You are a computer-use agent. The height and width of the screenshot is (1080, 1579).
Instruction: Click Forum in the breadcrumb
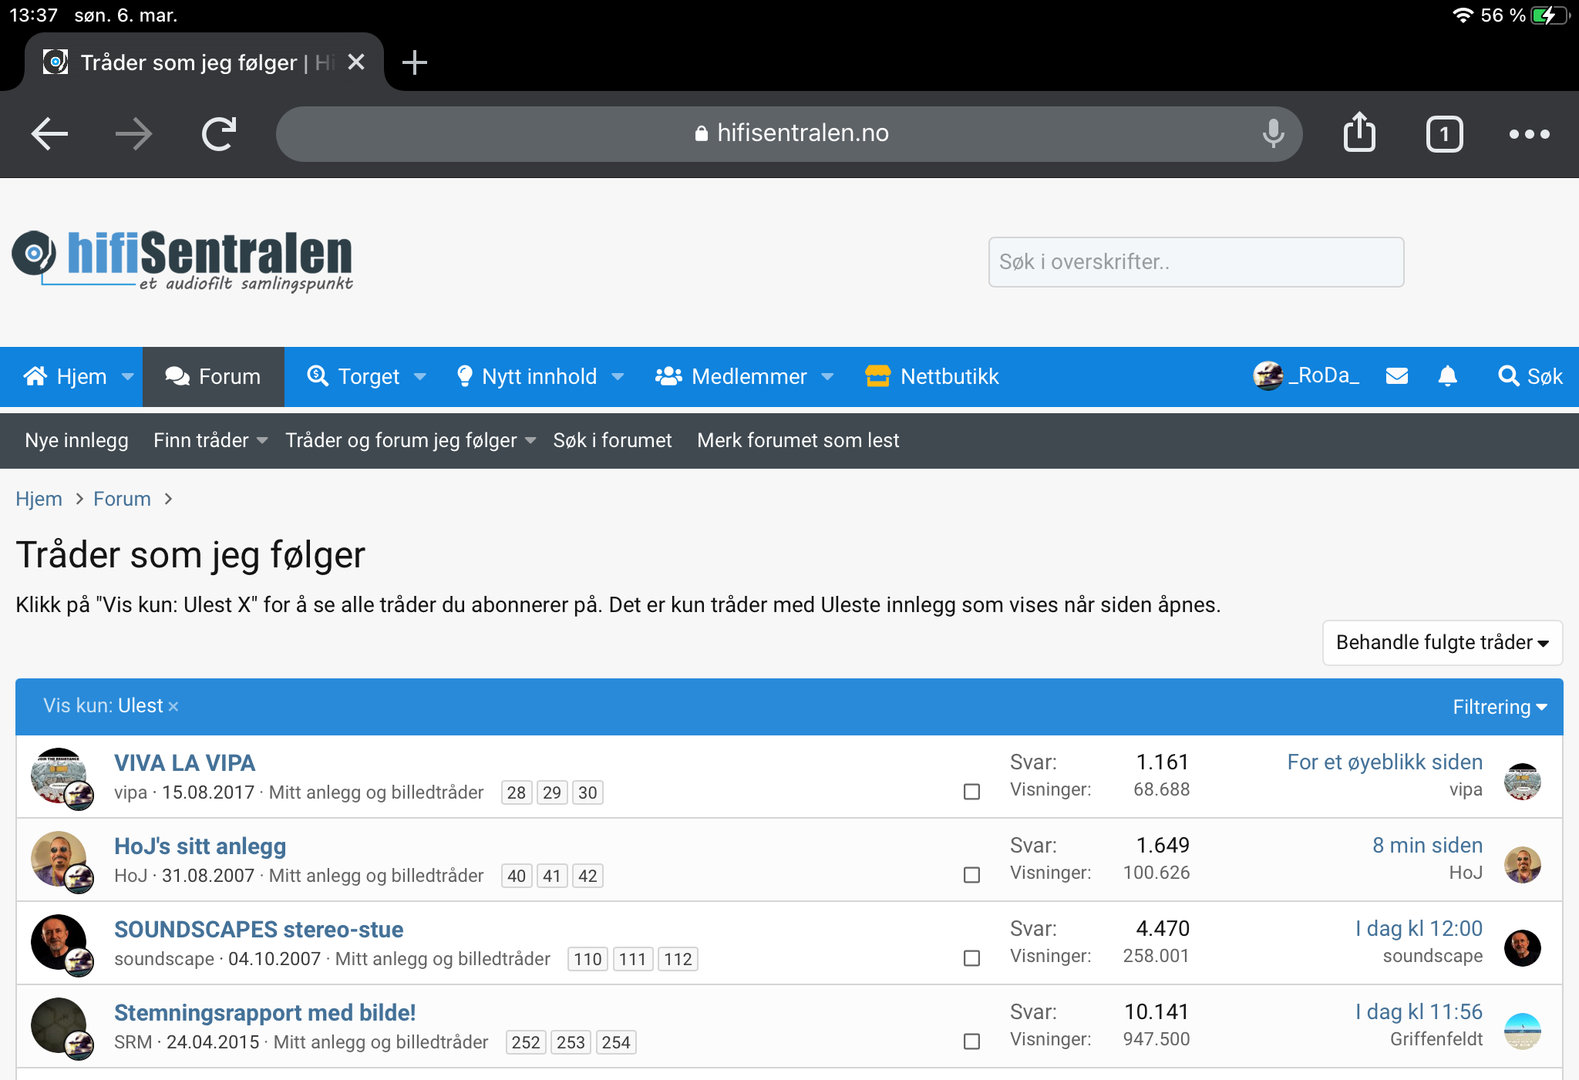coord(122,499)
